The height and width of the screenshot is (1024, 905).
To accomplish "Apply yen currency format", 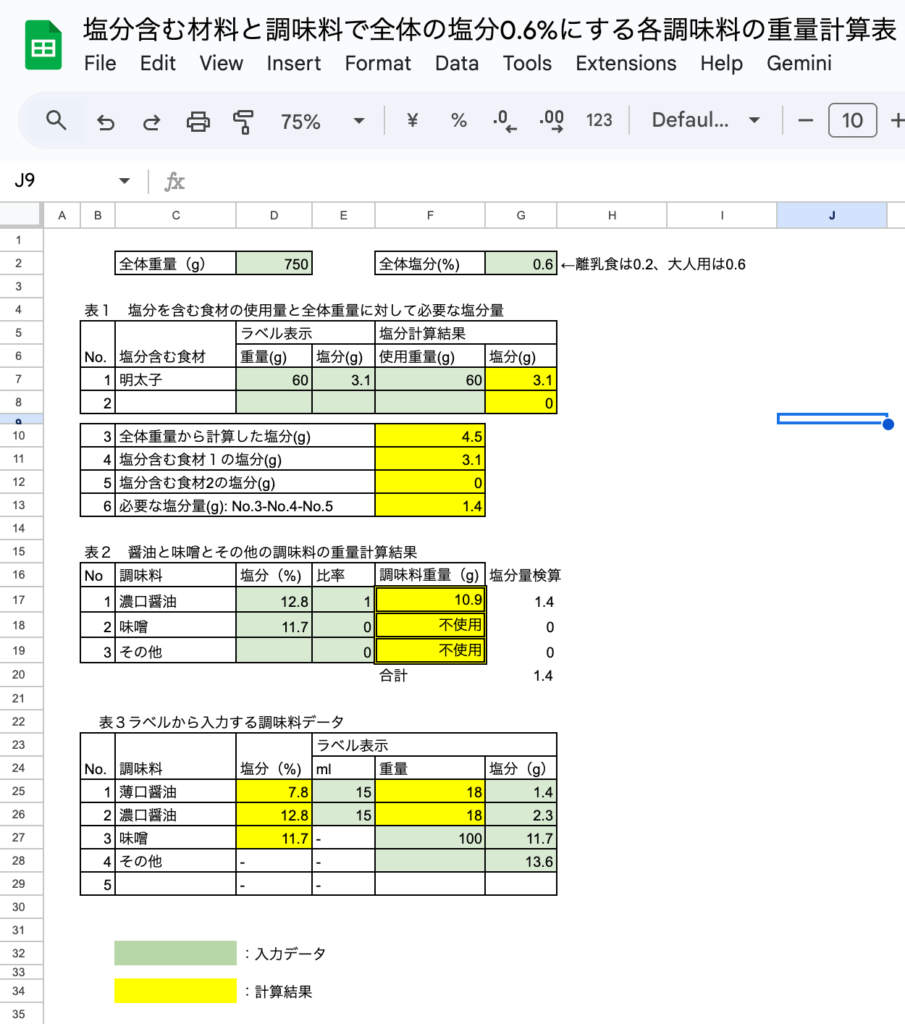I will tap(411, 121).
